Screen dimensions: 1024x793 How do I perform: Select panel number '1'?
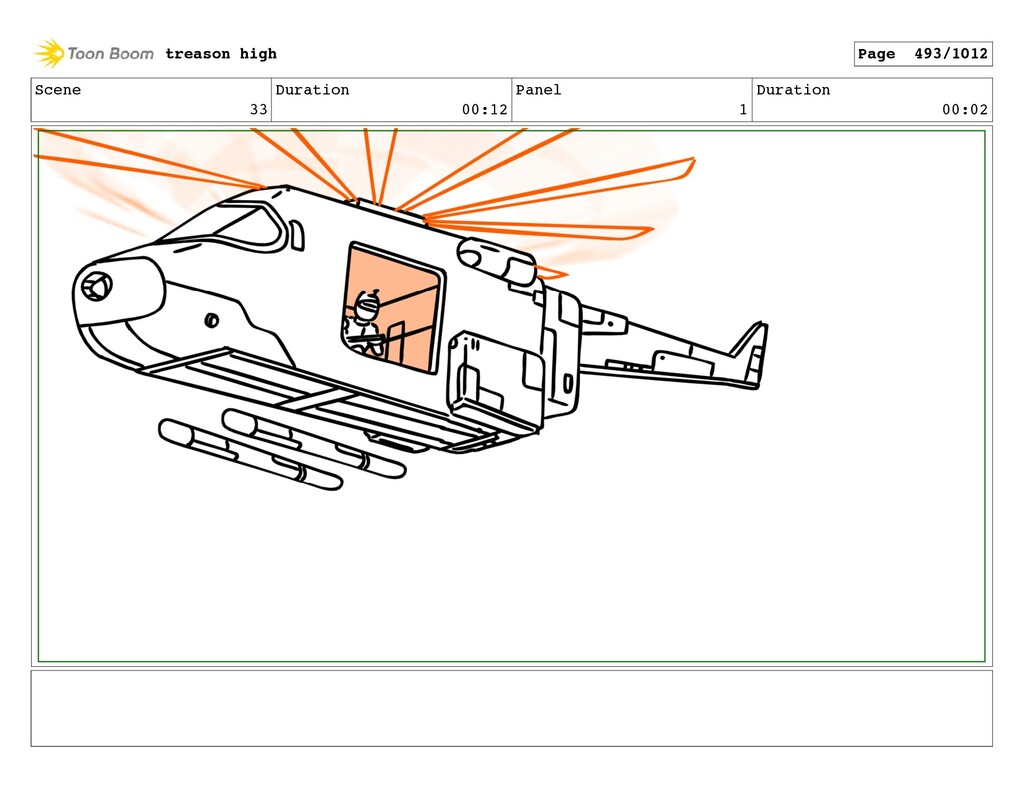[743, 110]
